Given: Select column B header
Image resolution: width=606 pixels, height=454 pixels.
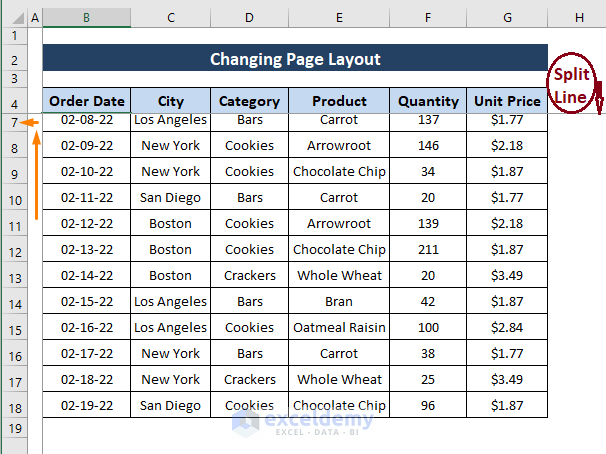Looking at the screenshot, I should (87, 18).
